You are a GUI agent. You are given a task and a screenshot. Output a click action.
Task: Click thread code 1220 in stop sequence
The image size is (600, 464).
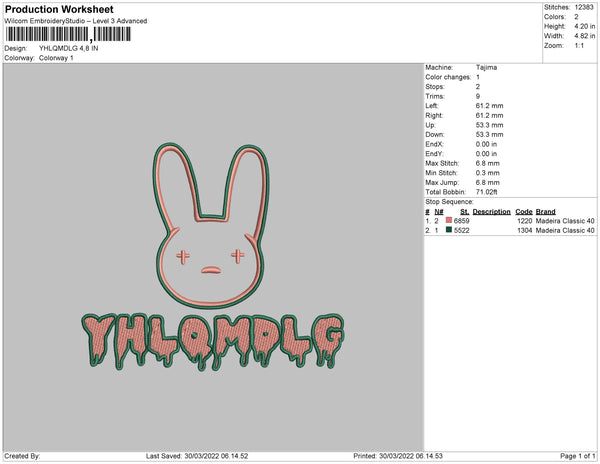(525, 221)
